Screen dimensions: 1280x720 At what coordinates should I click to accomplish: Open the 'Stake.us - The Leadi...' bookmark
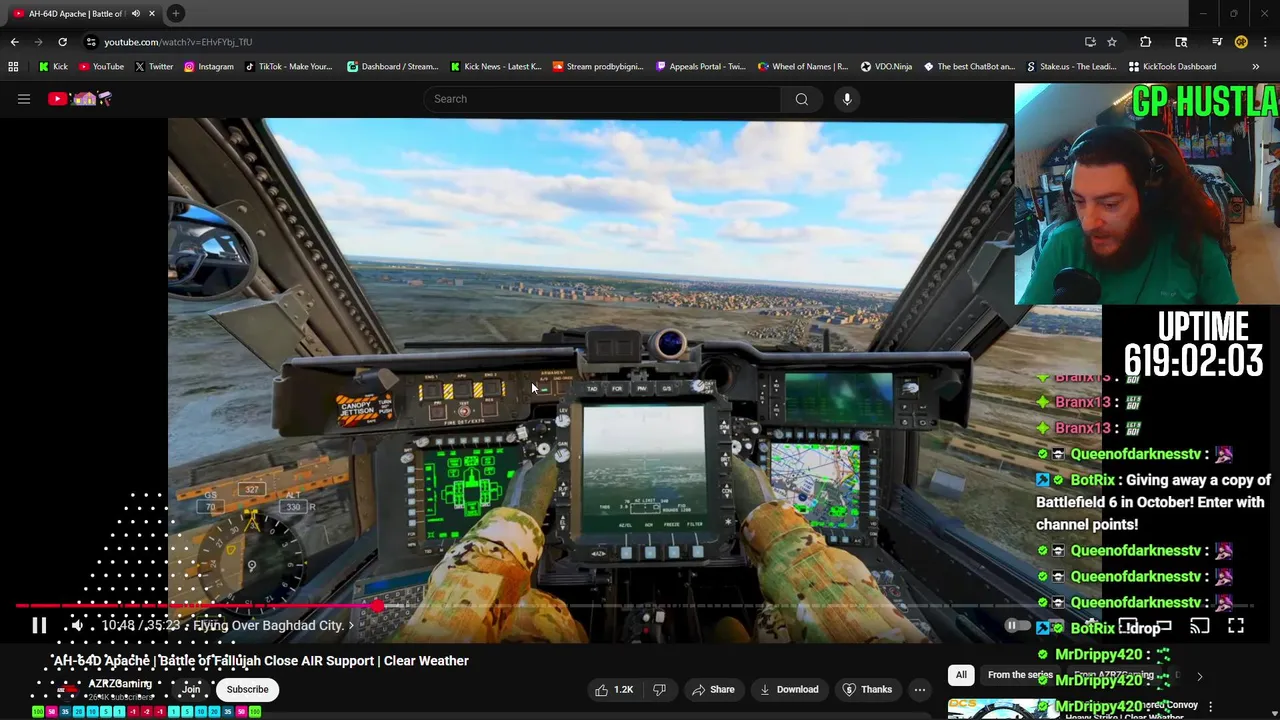coord(1071,67)
